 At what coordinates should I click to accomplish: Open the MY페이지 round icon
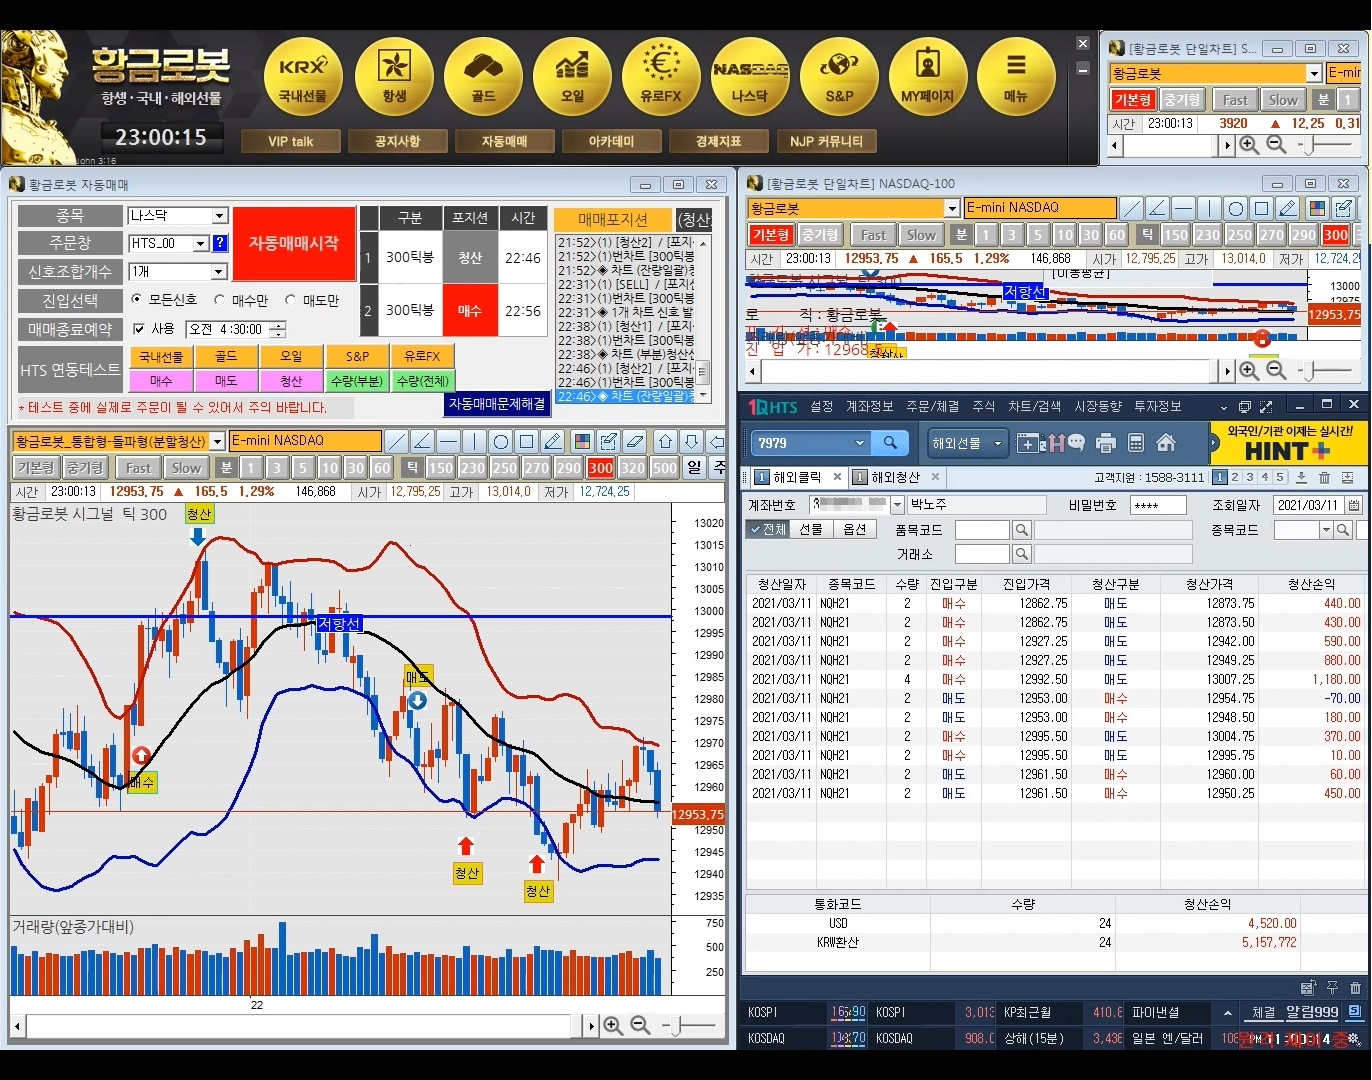[928, 77]
